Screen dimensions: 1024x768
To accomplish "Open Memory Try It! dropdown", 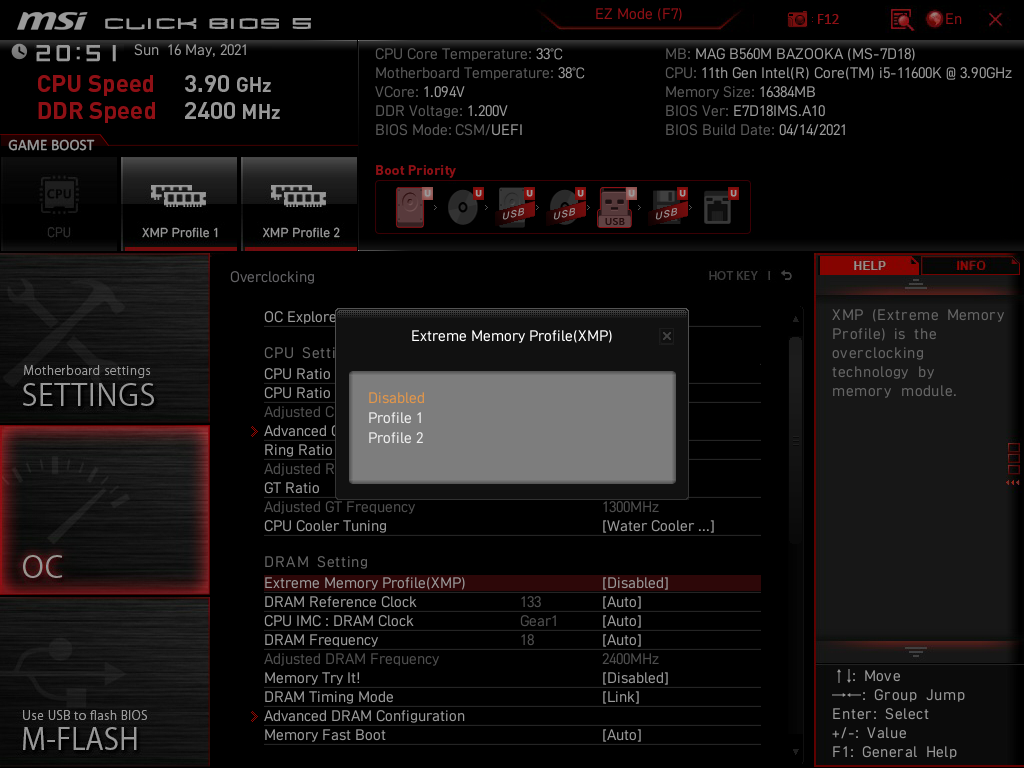I will pos(635,678).
